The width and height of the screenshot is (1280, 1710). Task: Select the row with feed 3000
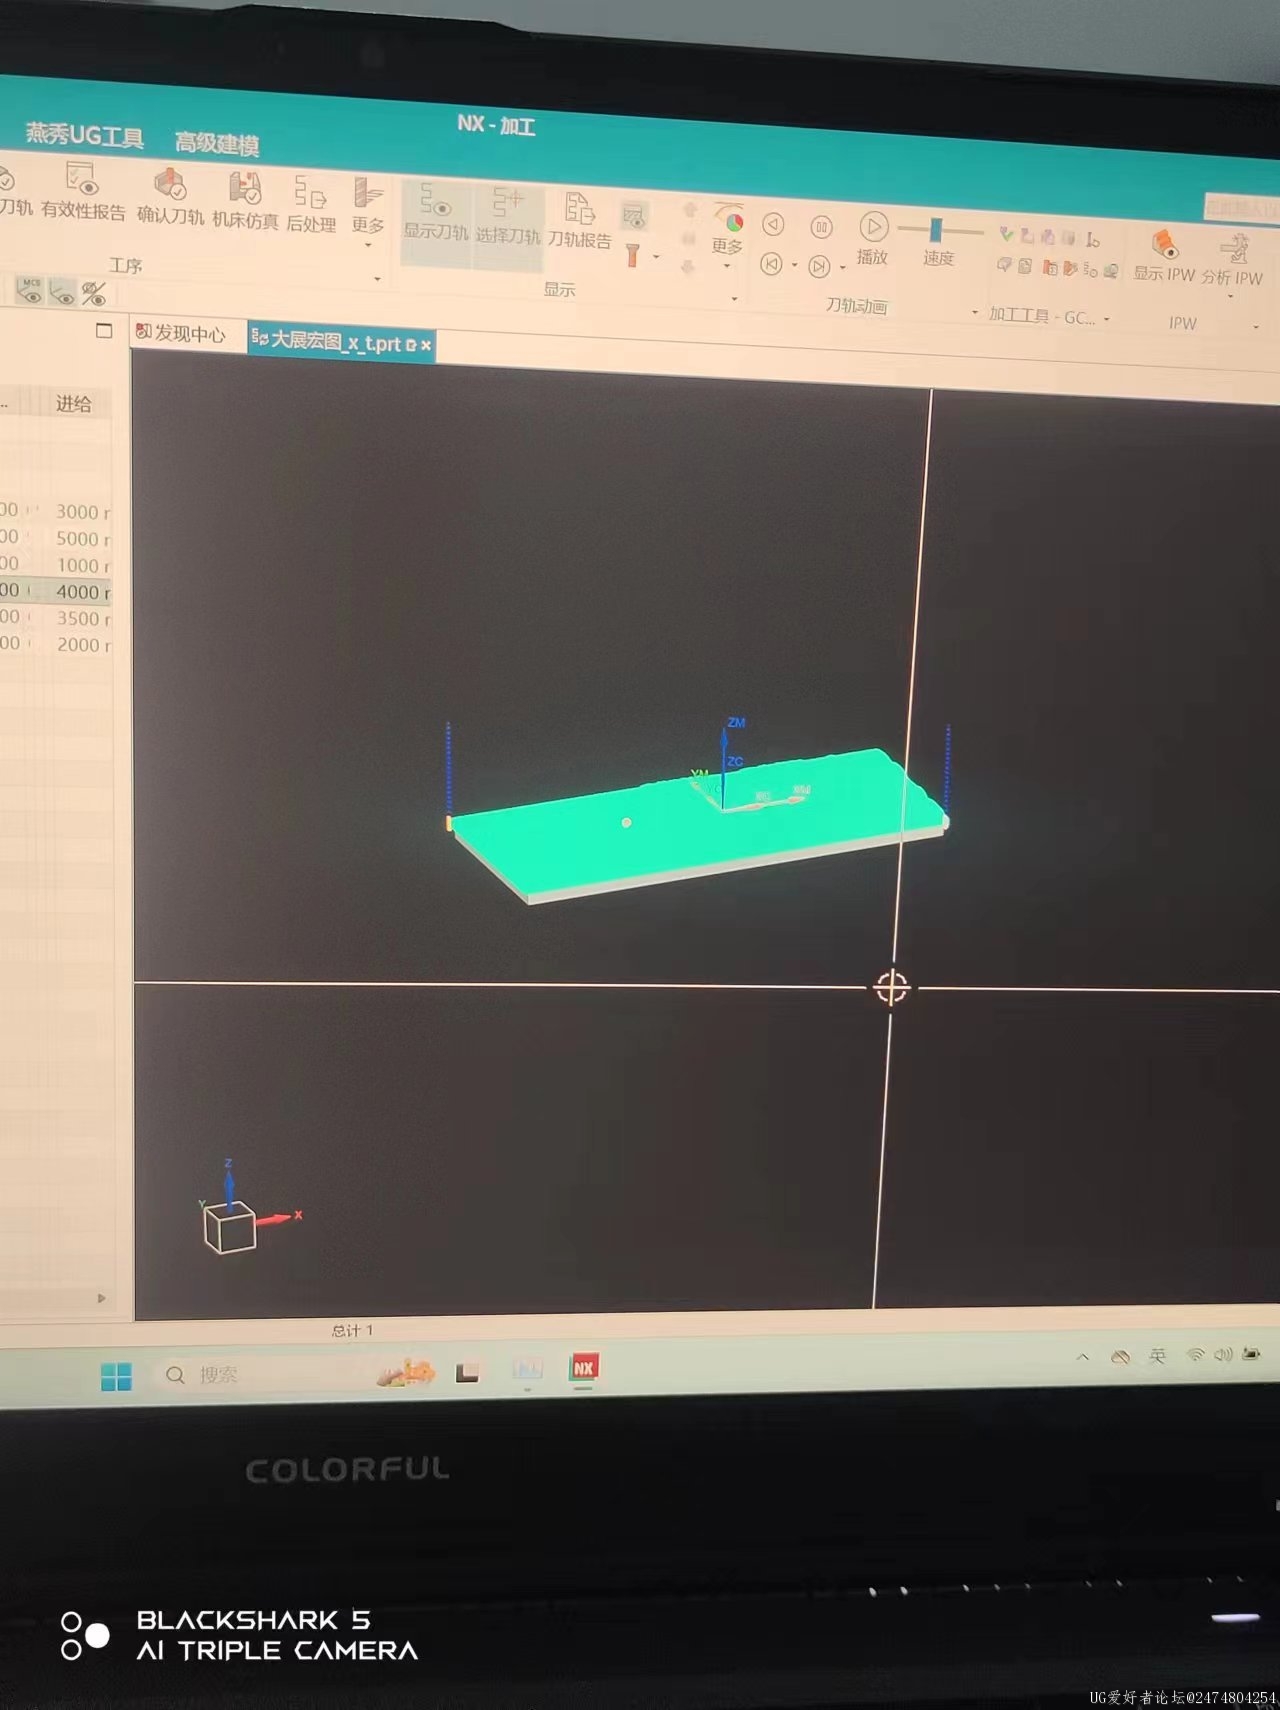(55, 511)
